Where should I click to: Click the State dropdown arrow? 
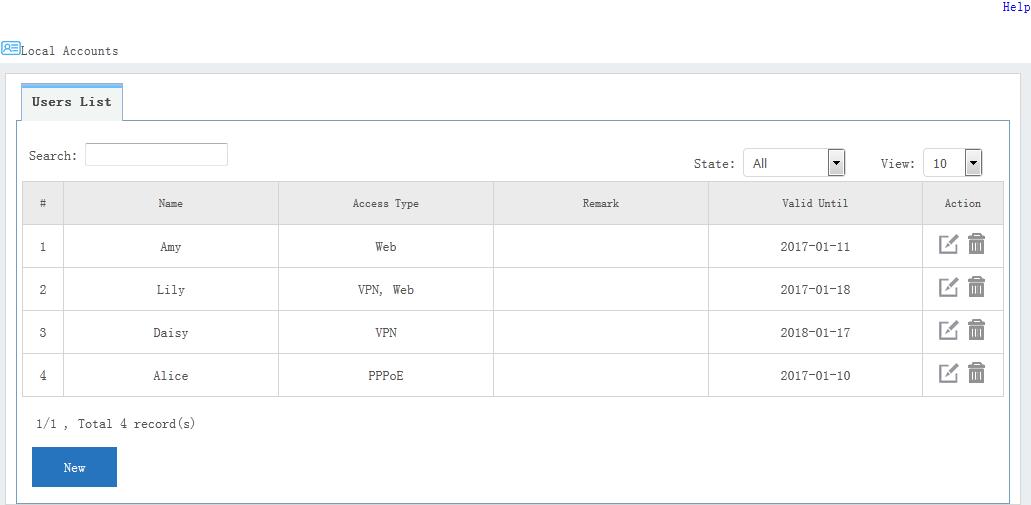(x=837, y=163)
